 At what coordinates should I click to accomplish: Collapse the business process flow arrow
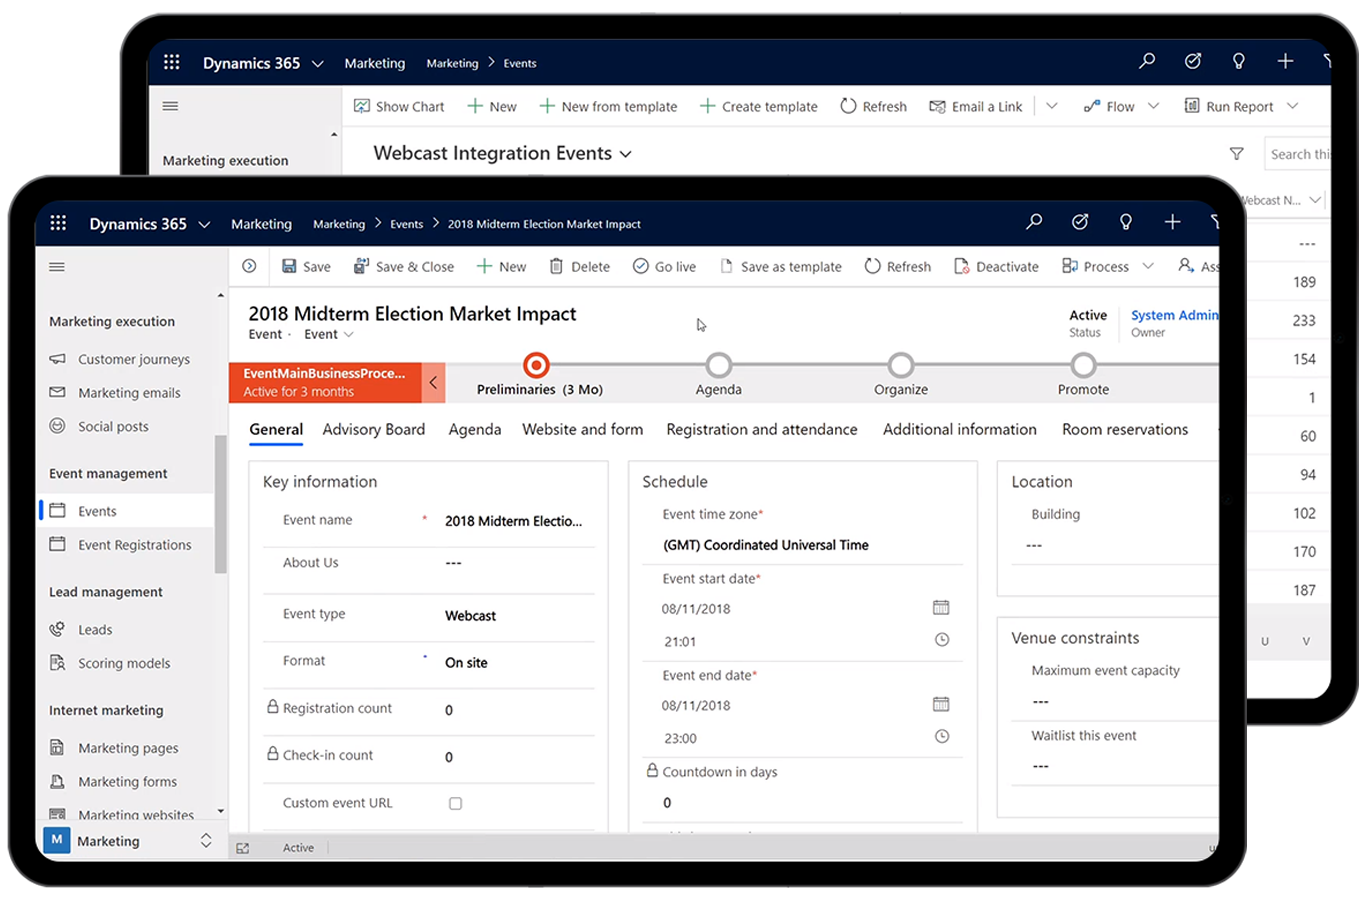pos(433,382)
